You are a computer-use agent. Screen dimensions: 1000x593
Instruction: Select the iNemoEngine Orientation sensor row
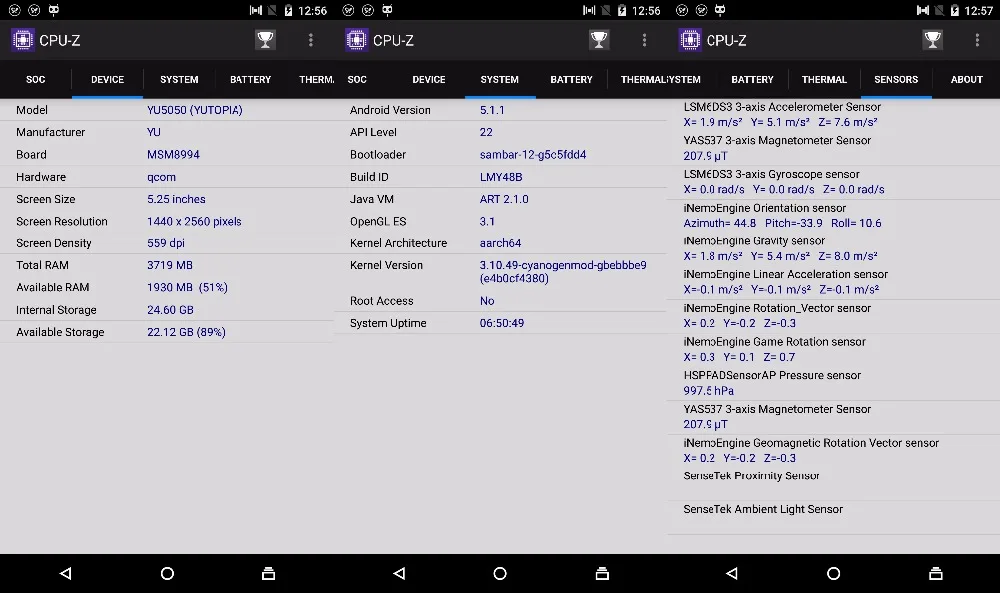833,216
